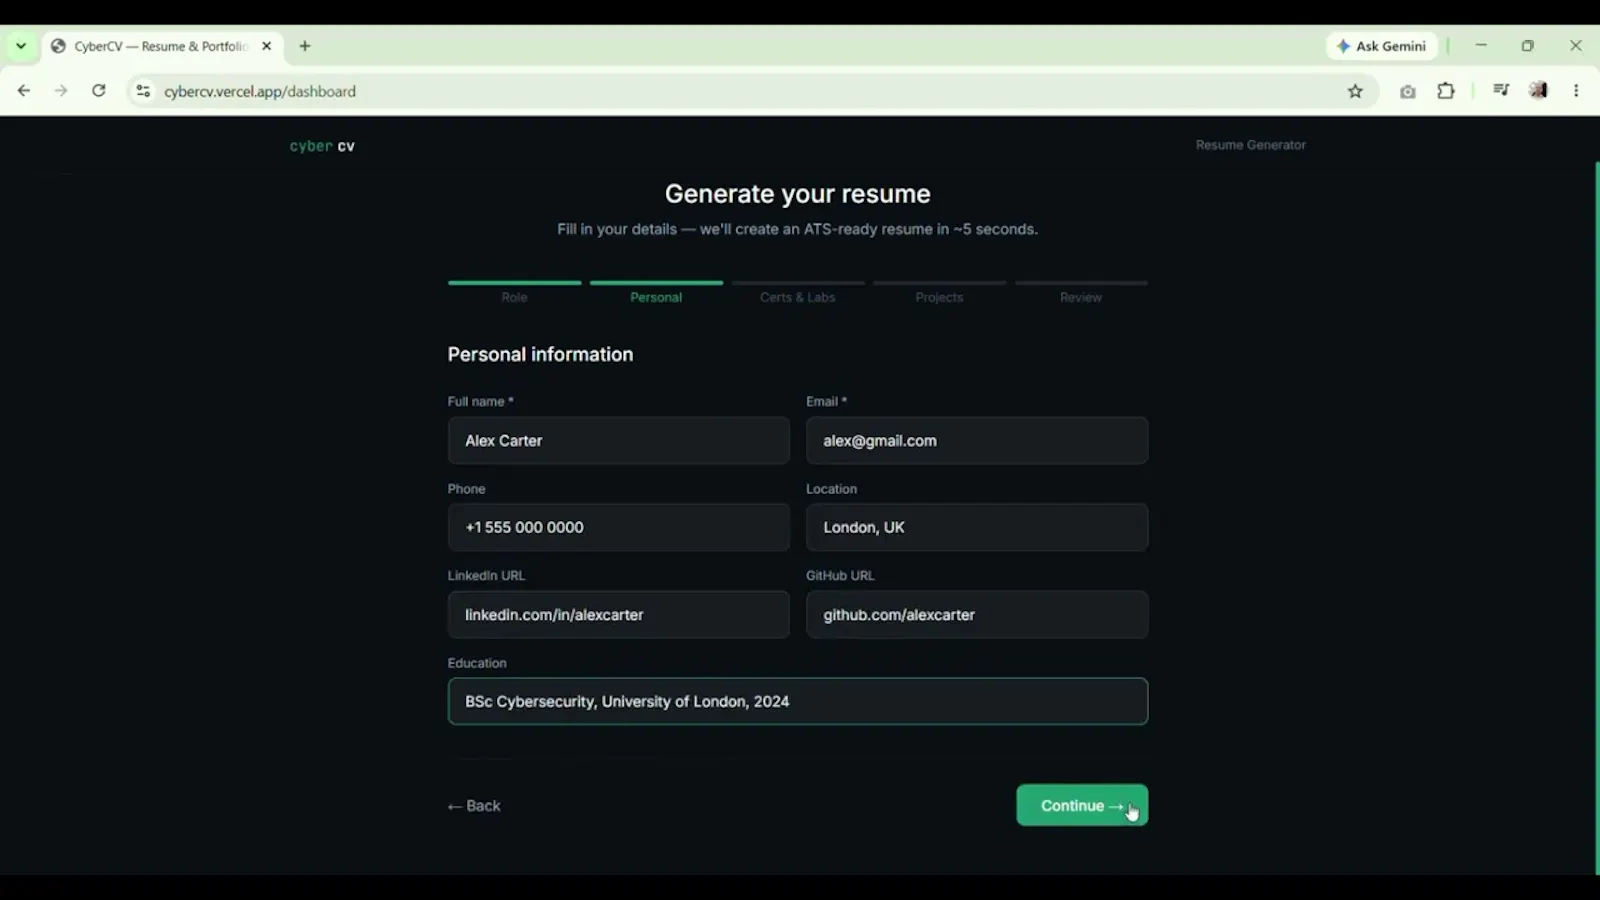
Task: Click the browser back arrow
Action: (24, 91)
